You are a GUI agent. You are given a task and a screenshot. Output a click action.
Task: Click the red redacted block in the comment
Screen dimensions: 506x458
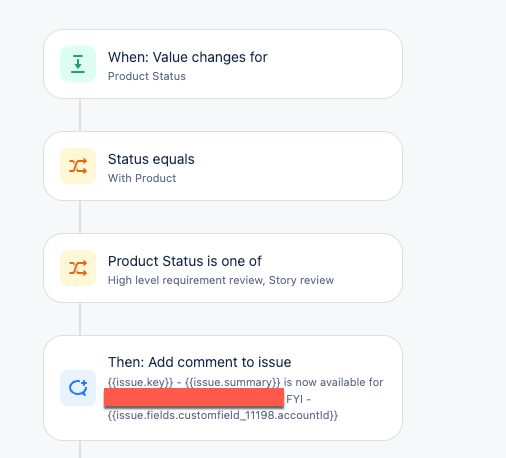(194, 397)
